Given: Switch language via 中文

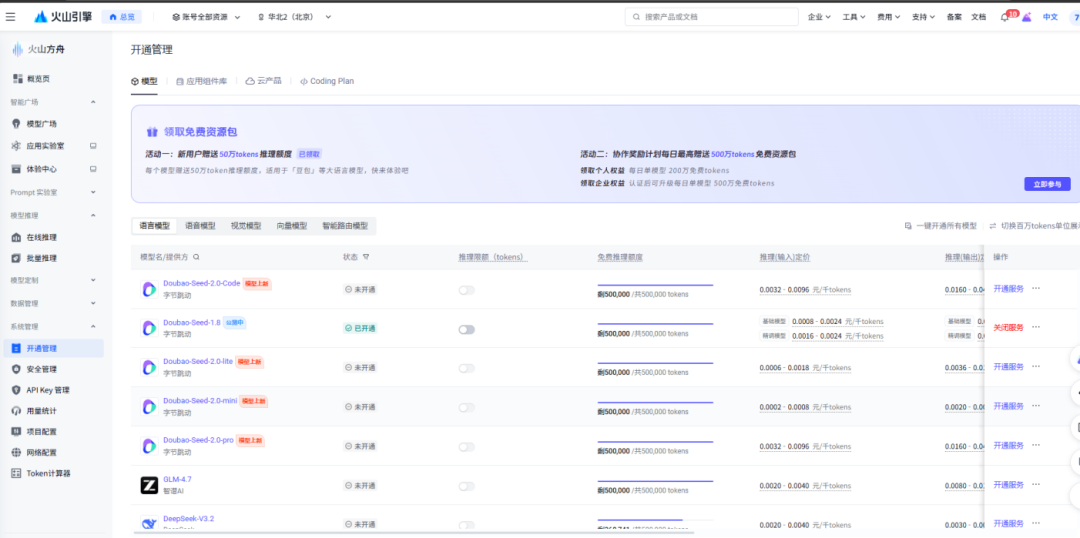Looking at the screenshot, I should (1050, 17).
